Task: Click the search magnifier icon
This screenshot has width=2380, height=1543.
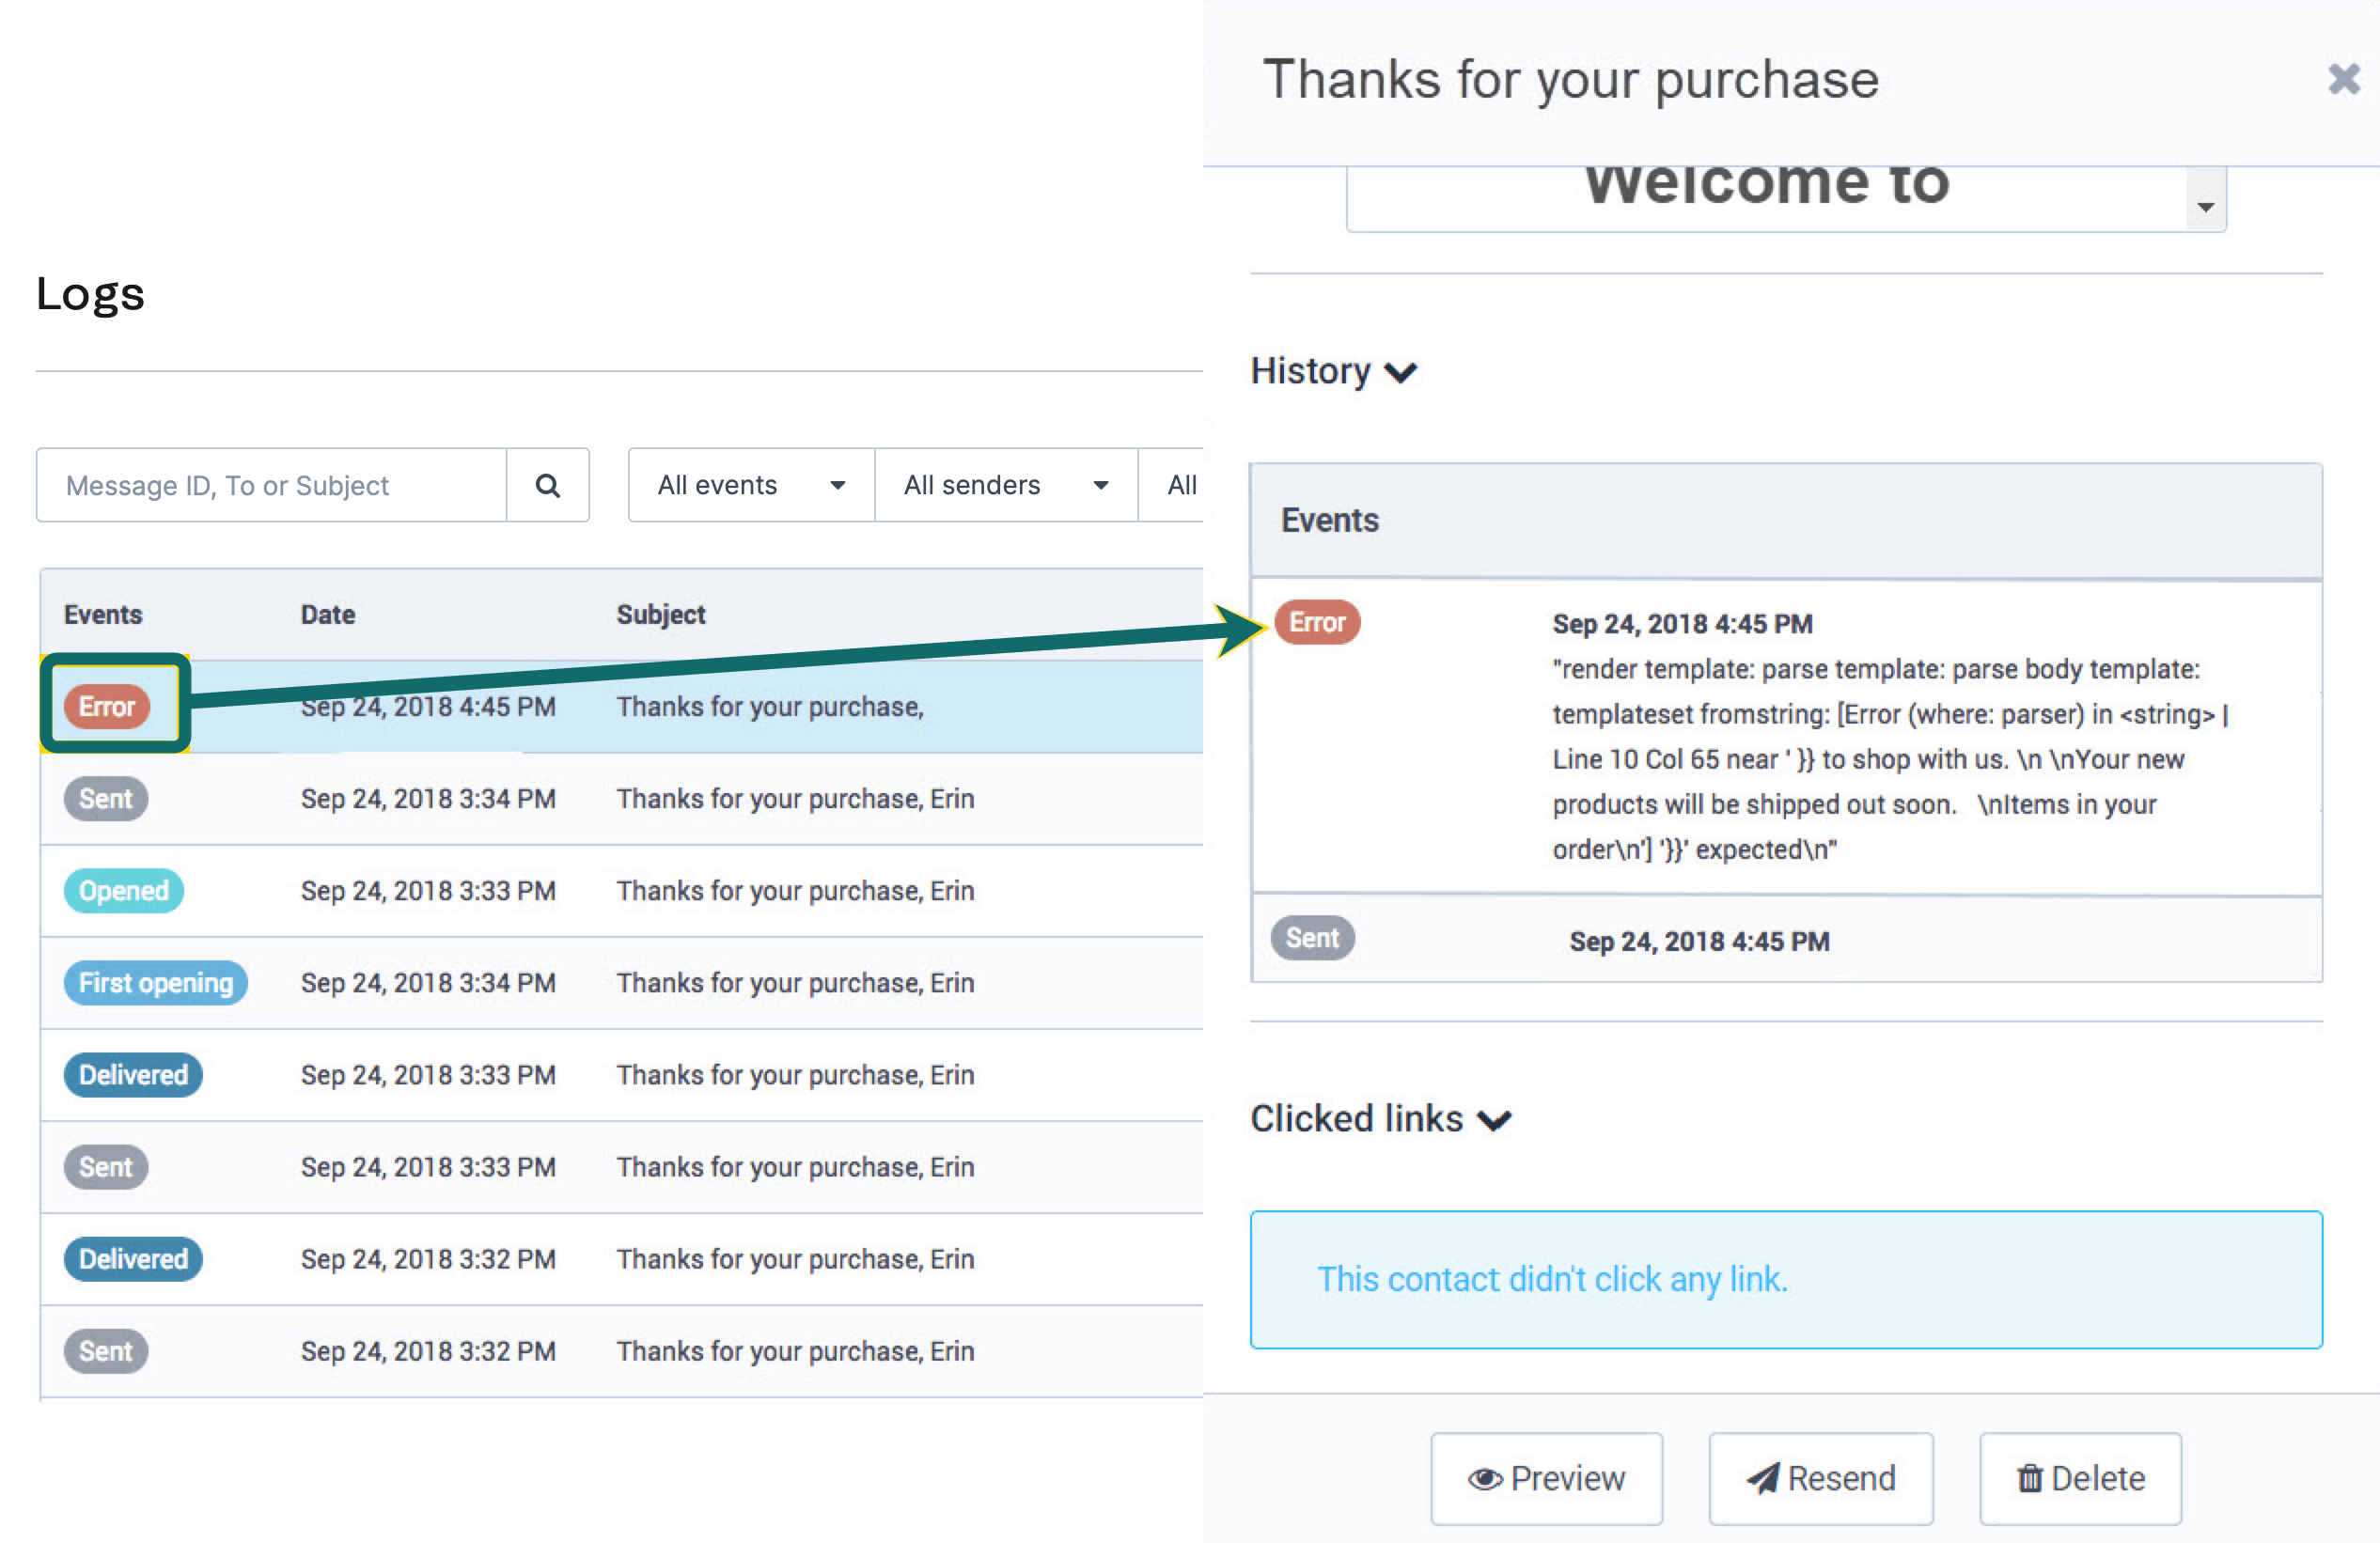Action: [547, 485]
